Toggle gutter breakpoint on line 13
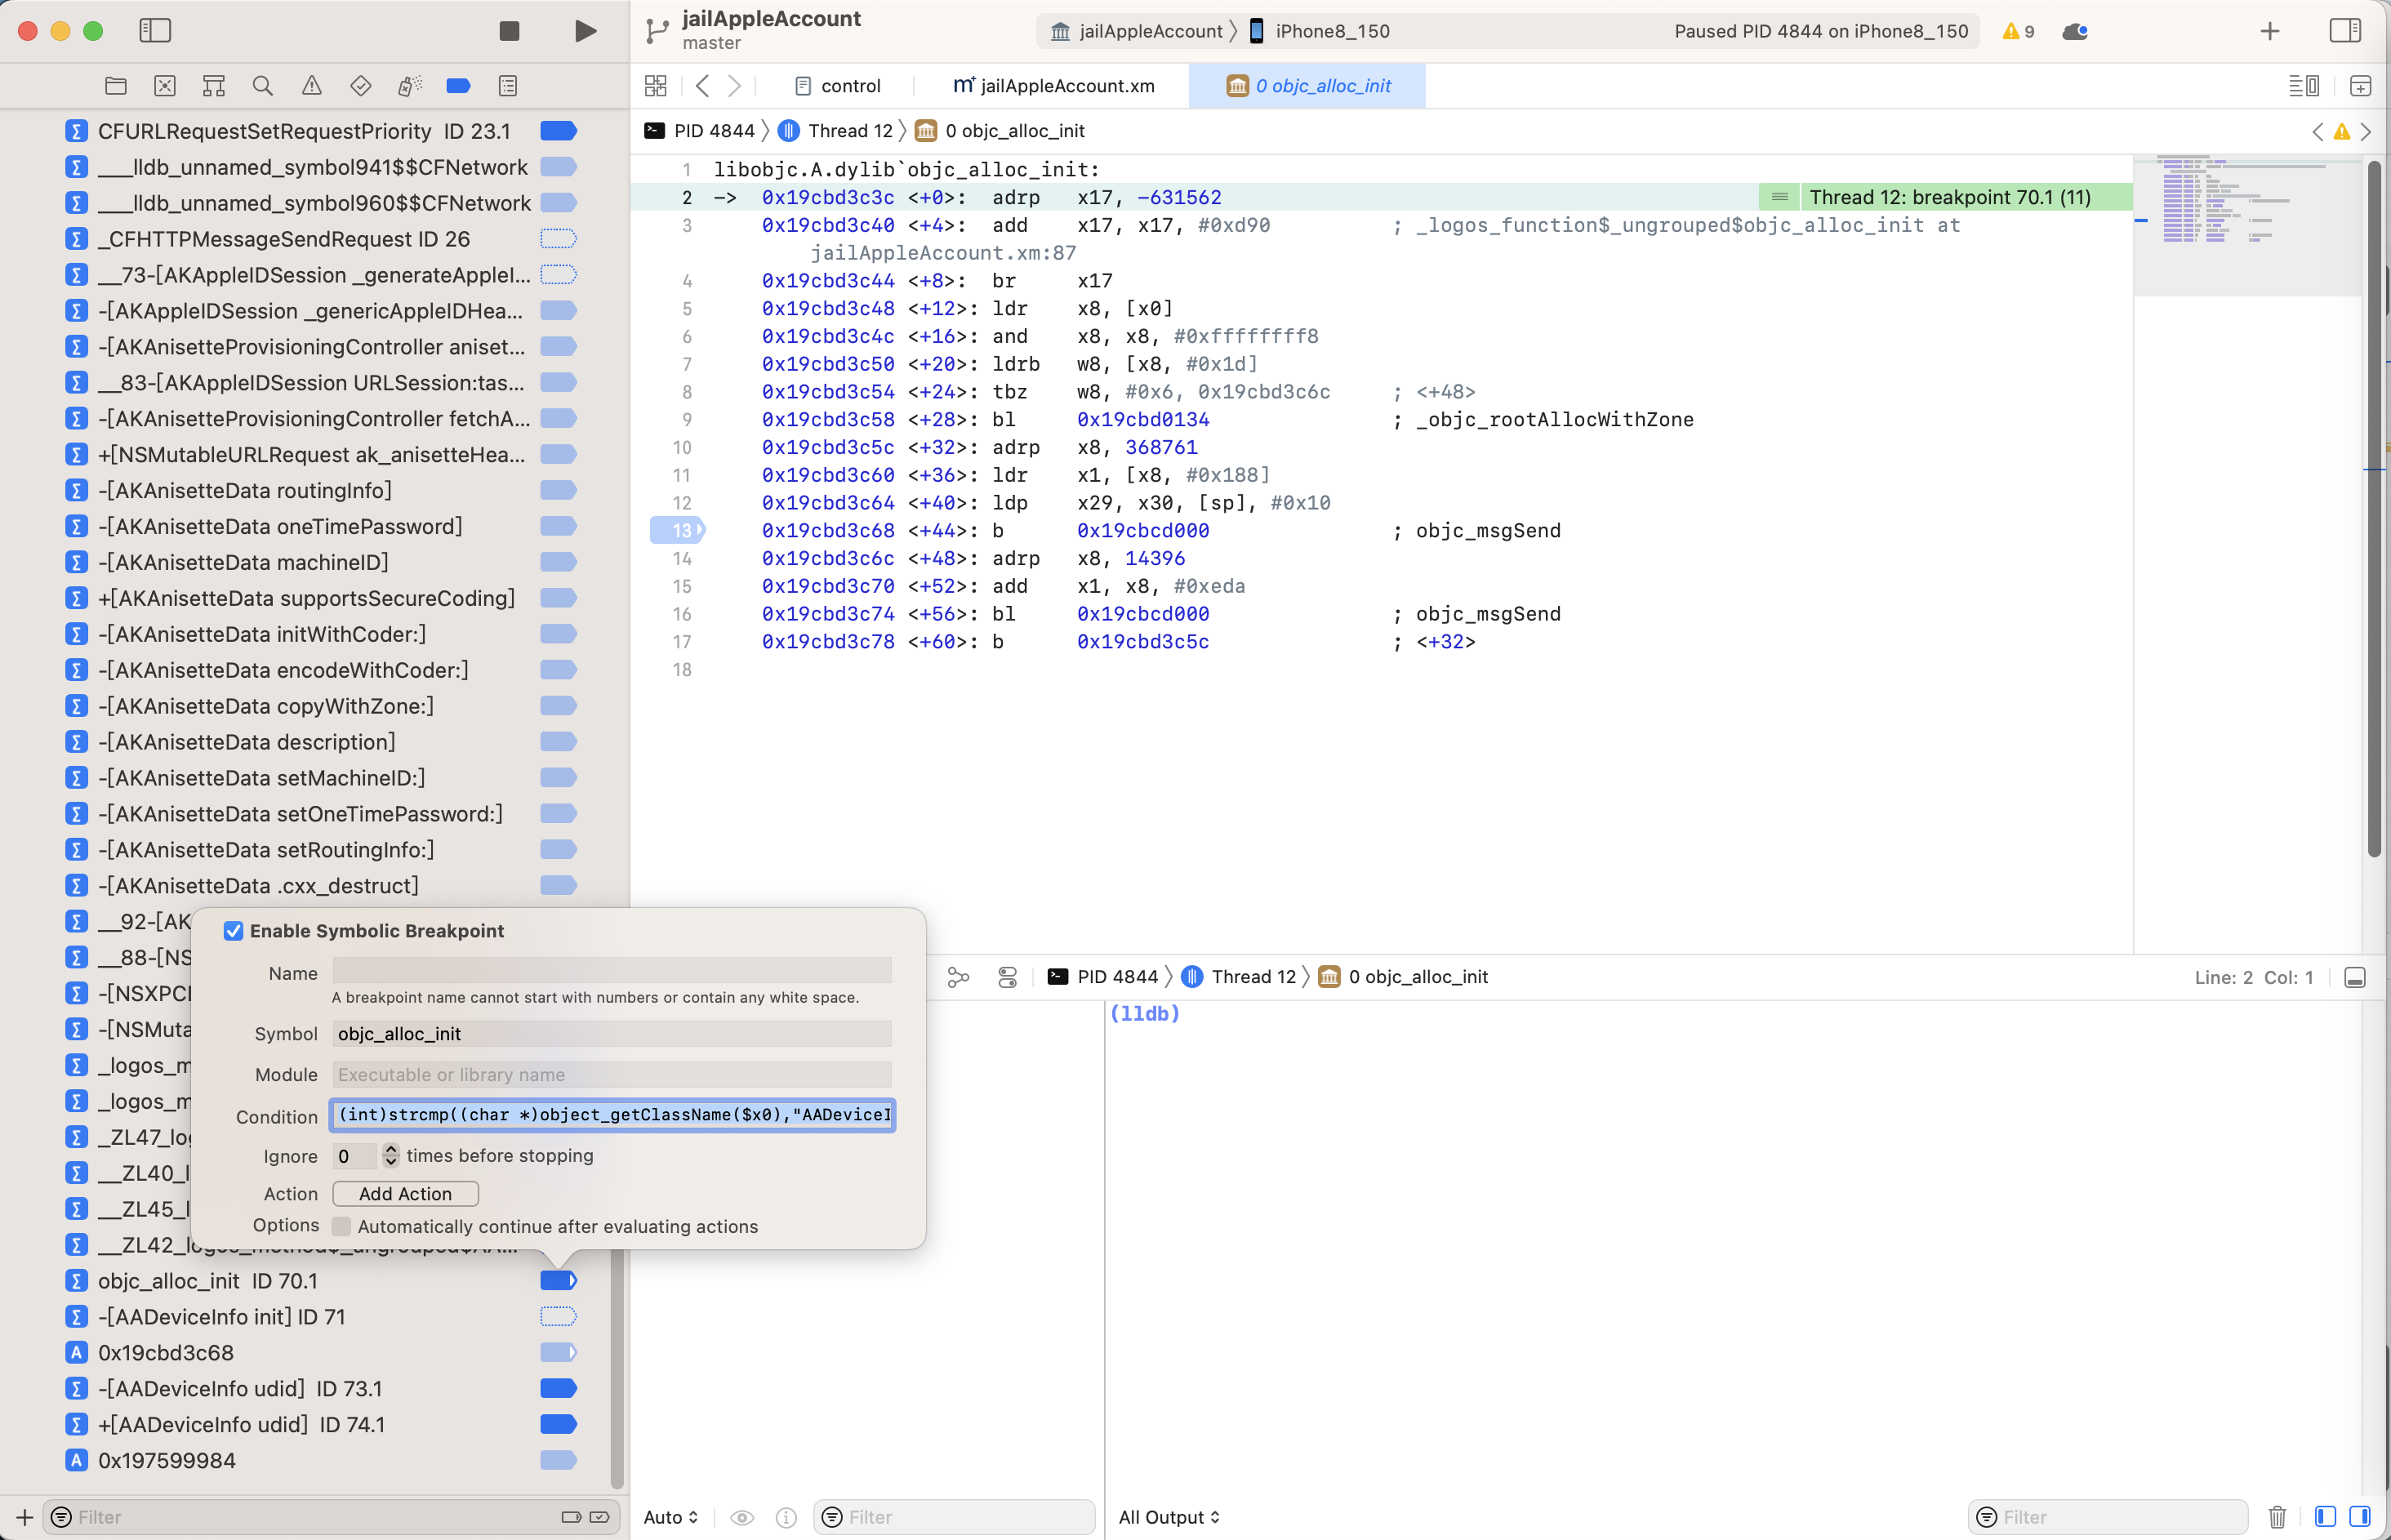The width and height of the screenshot is (2391, 1540). coord(677,530)
